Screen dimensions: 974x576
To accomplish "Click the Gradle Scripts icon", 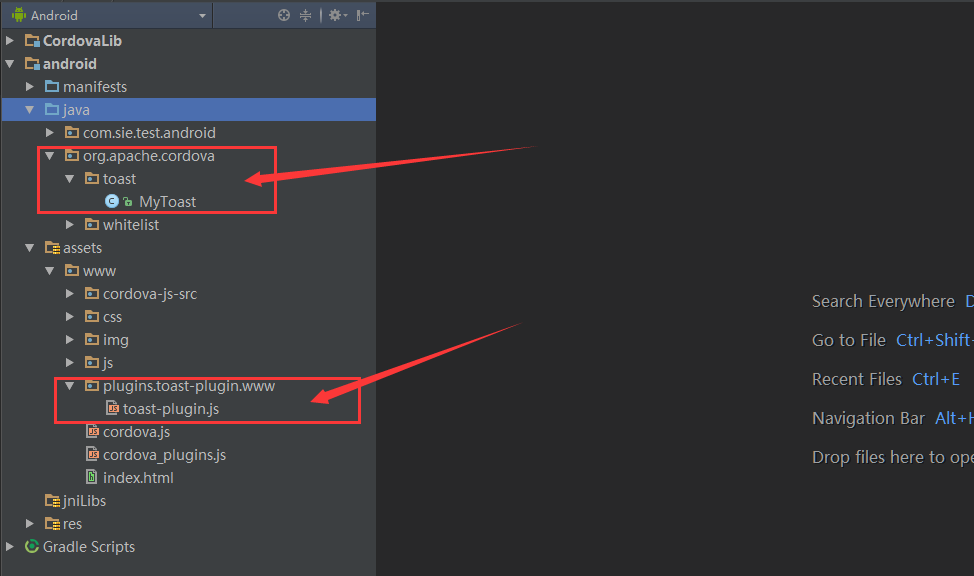I will 32,546.
